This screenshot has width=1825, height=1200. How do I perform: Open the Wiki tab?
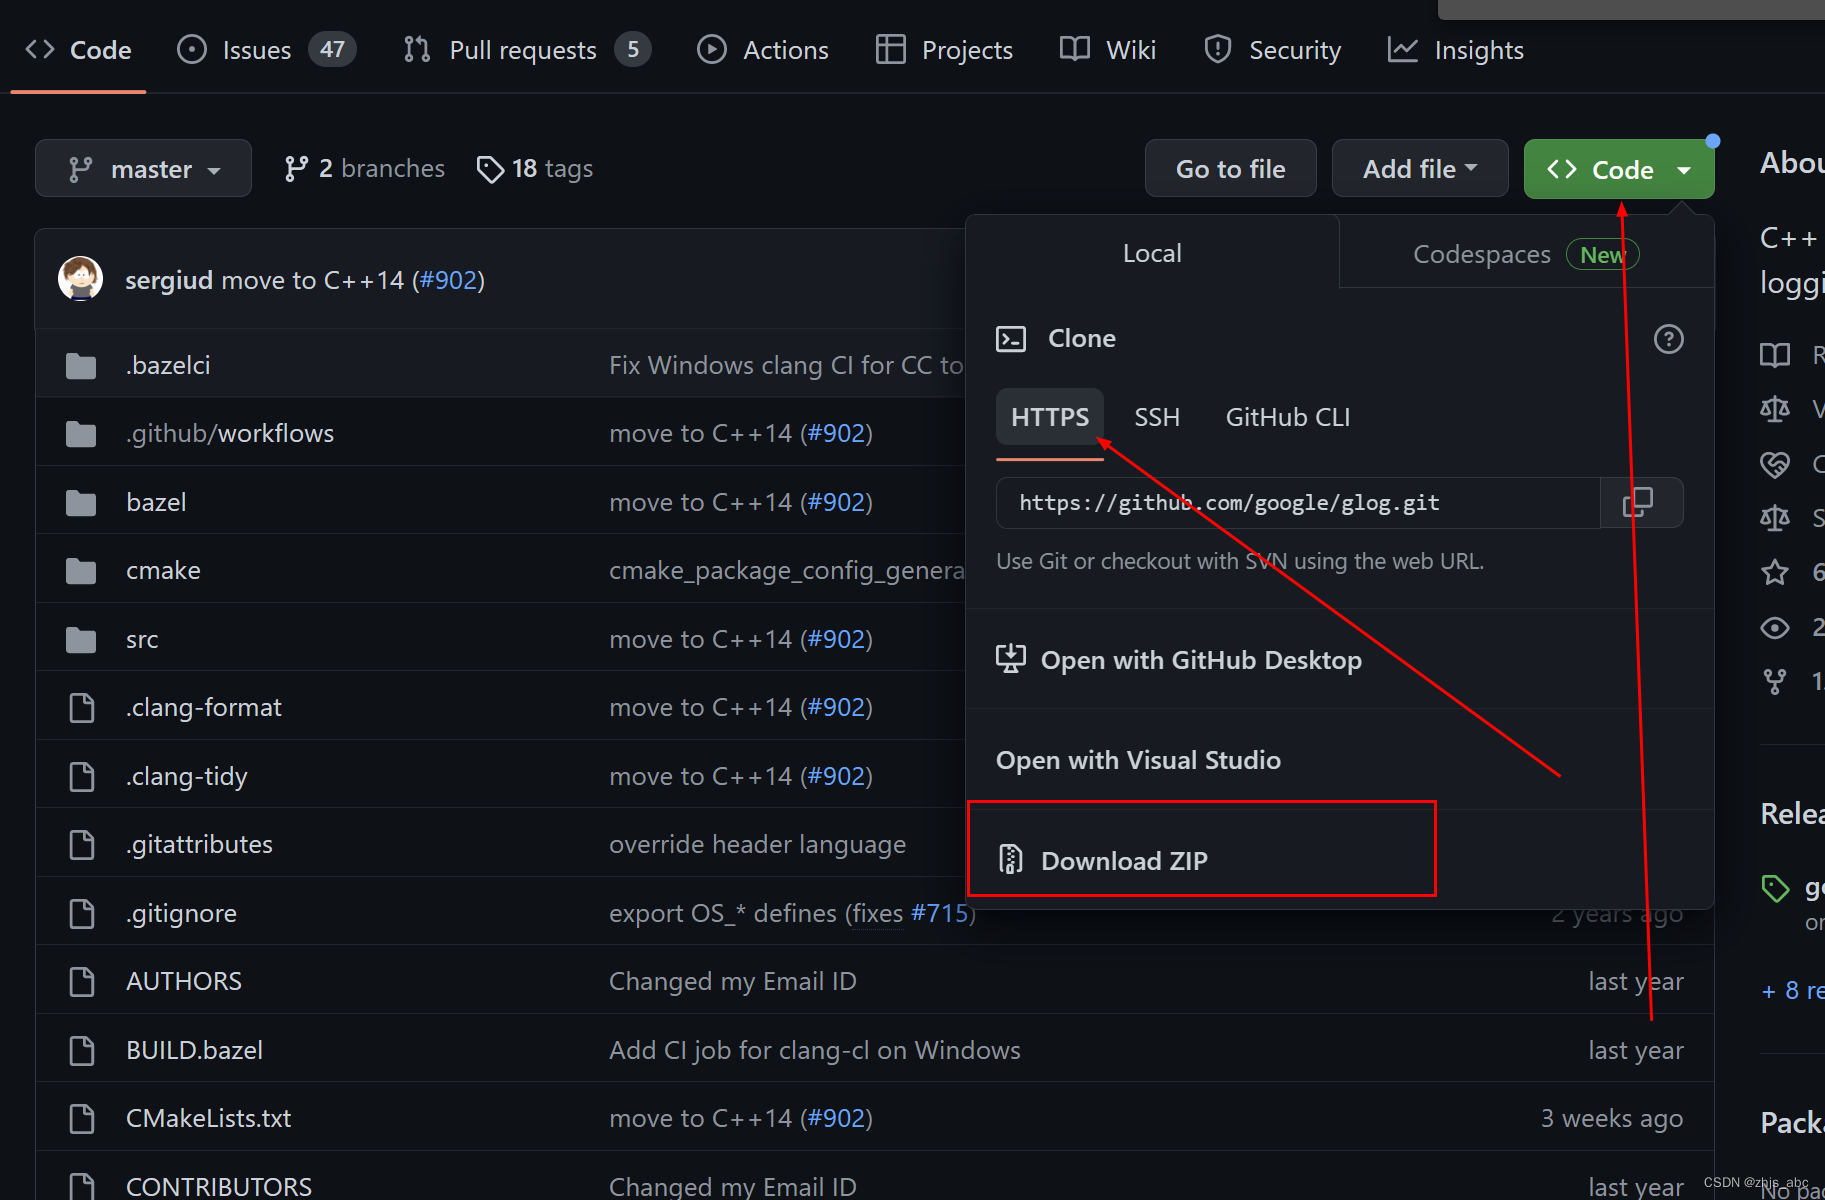point(1108,50)
